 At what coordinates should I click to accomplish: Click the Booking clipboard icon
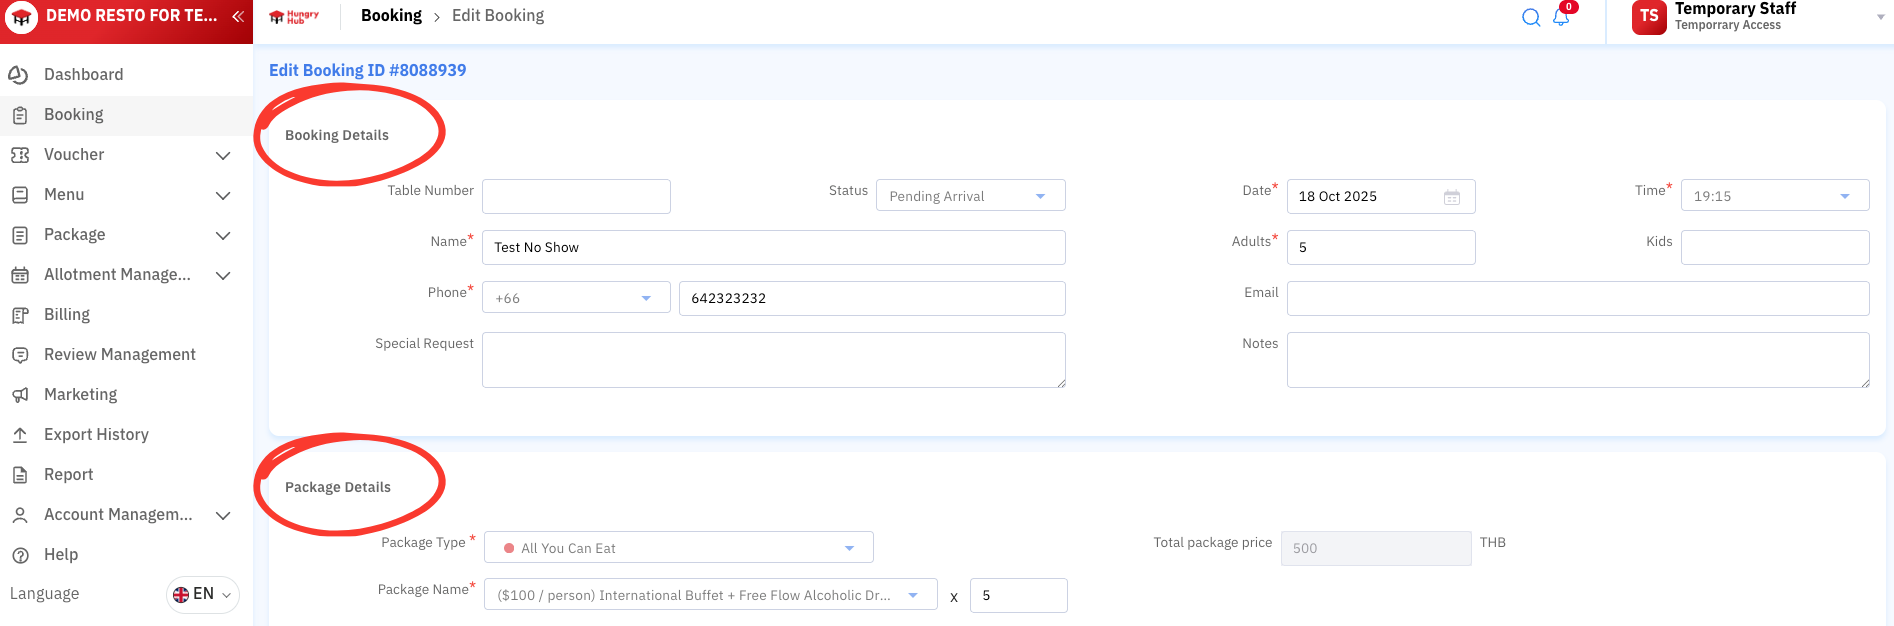[x=19, y=115]
